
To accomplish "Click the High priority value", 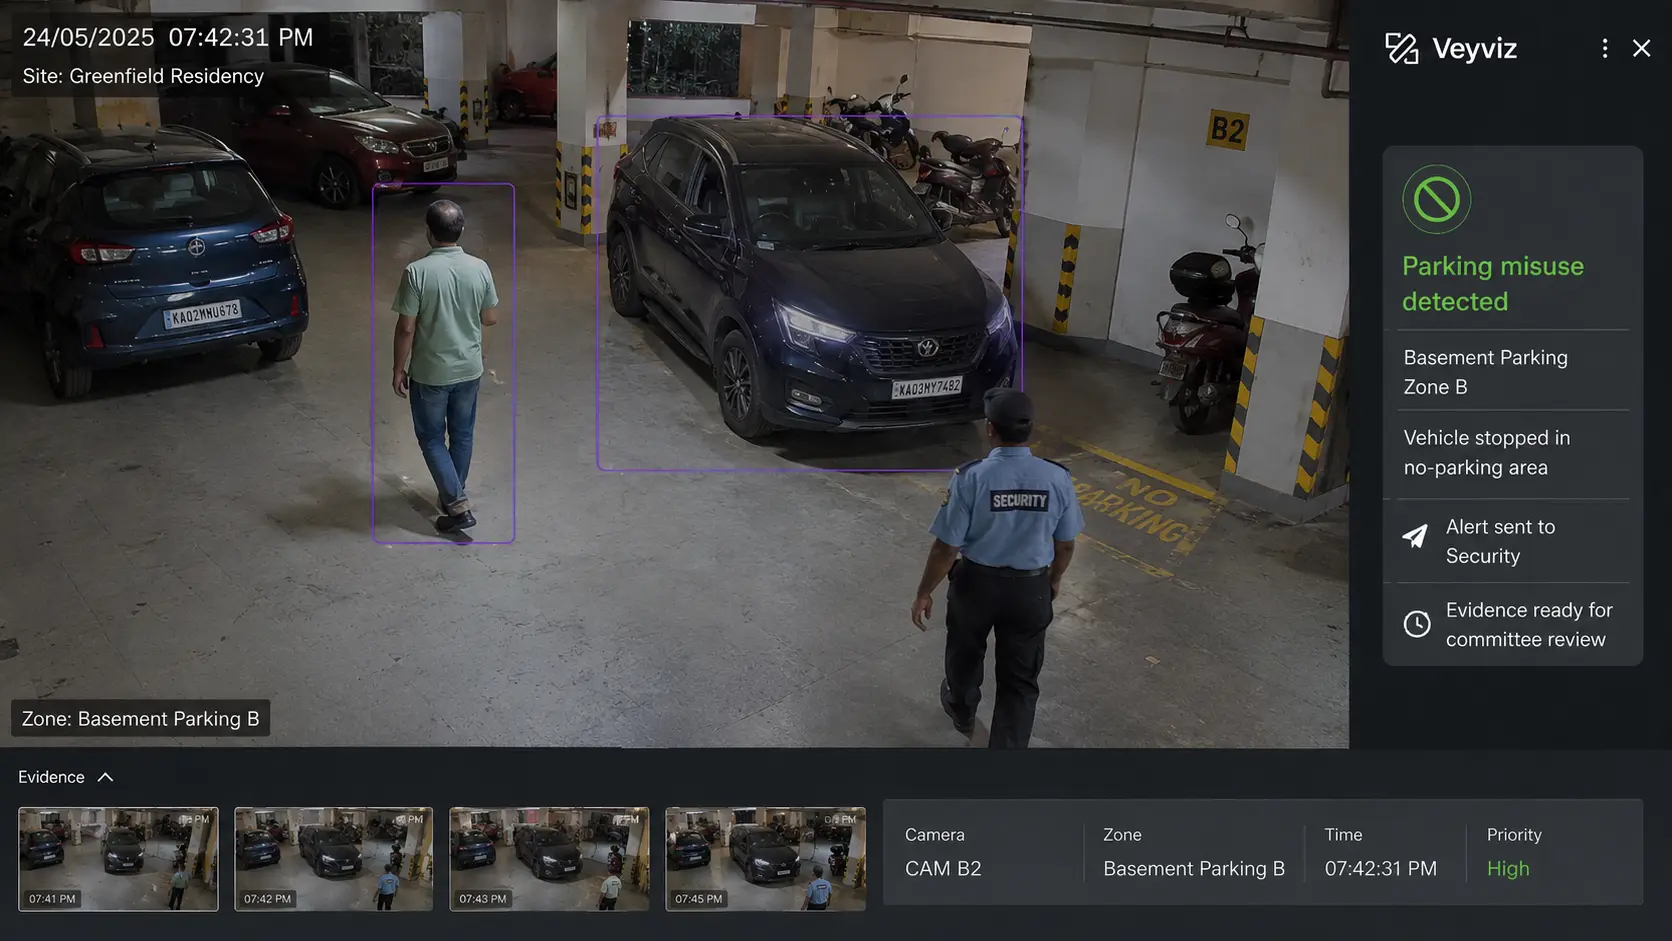I will coord(1508,869).
